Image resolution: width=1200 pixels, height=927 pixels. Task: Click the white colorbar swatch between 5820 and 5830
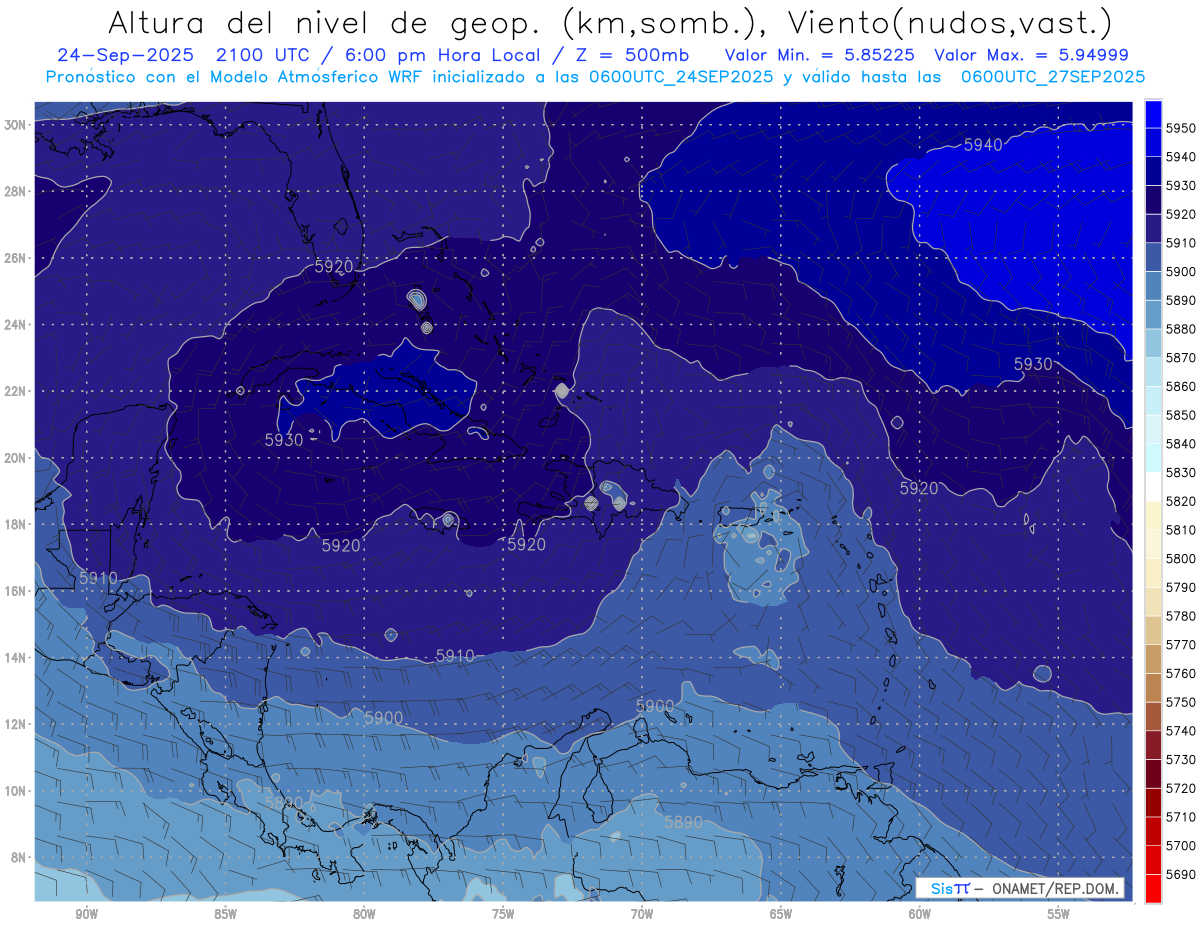click(1153, 487)
